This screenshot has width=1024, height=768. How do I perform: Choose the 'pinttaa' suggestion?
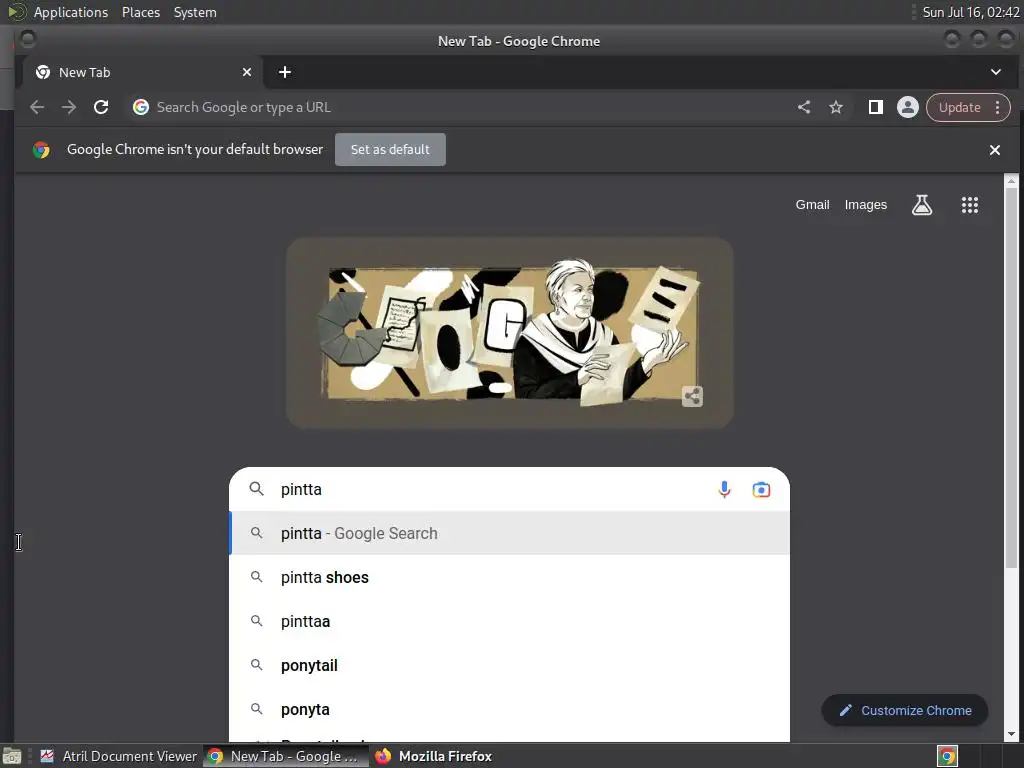pyautogui.click(x=509, y=621)
